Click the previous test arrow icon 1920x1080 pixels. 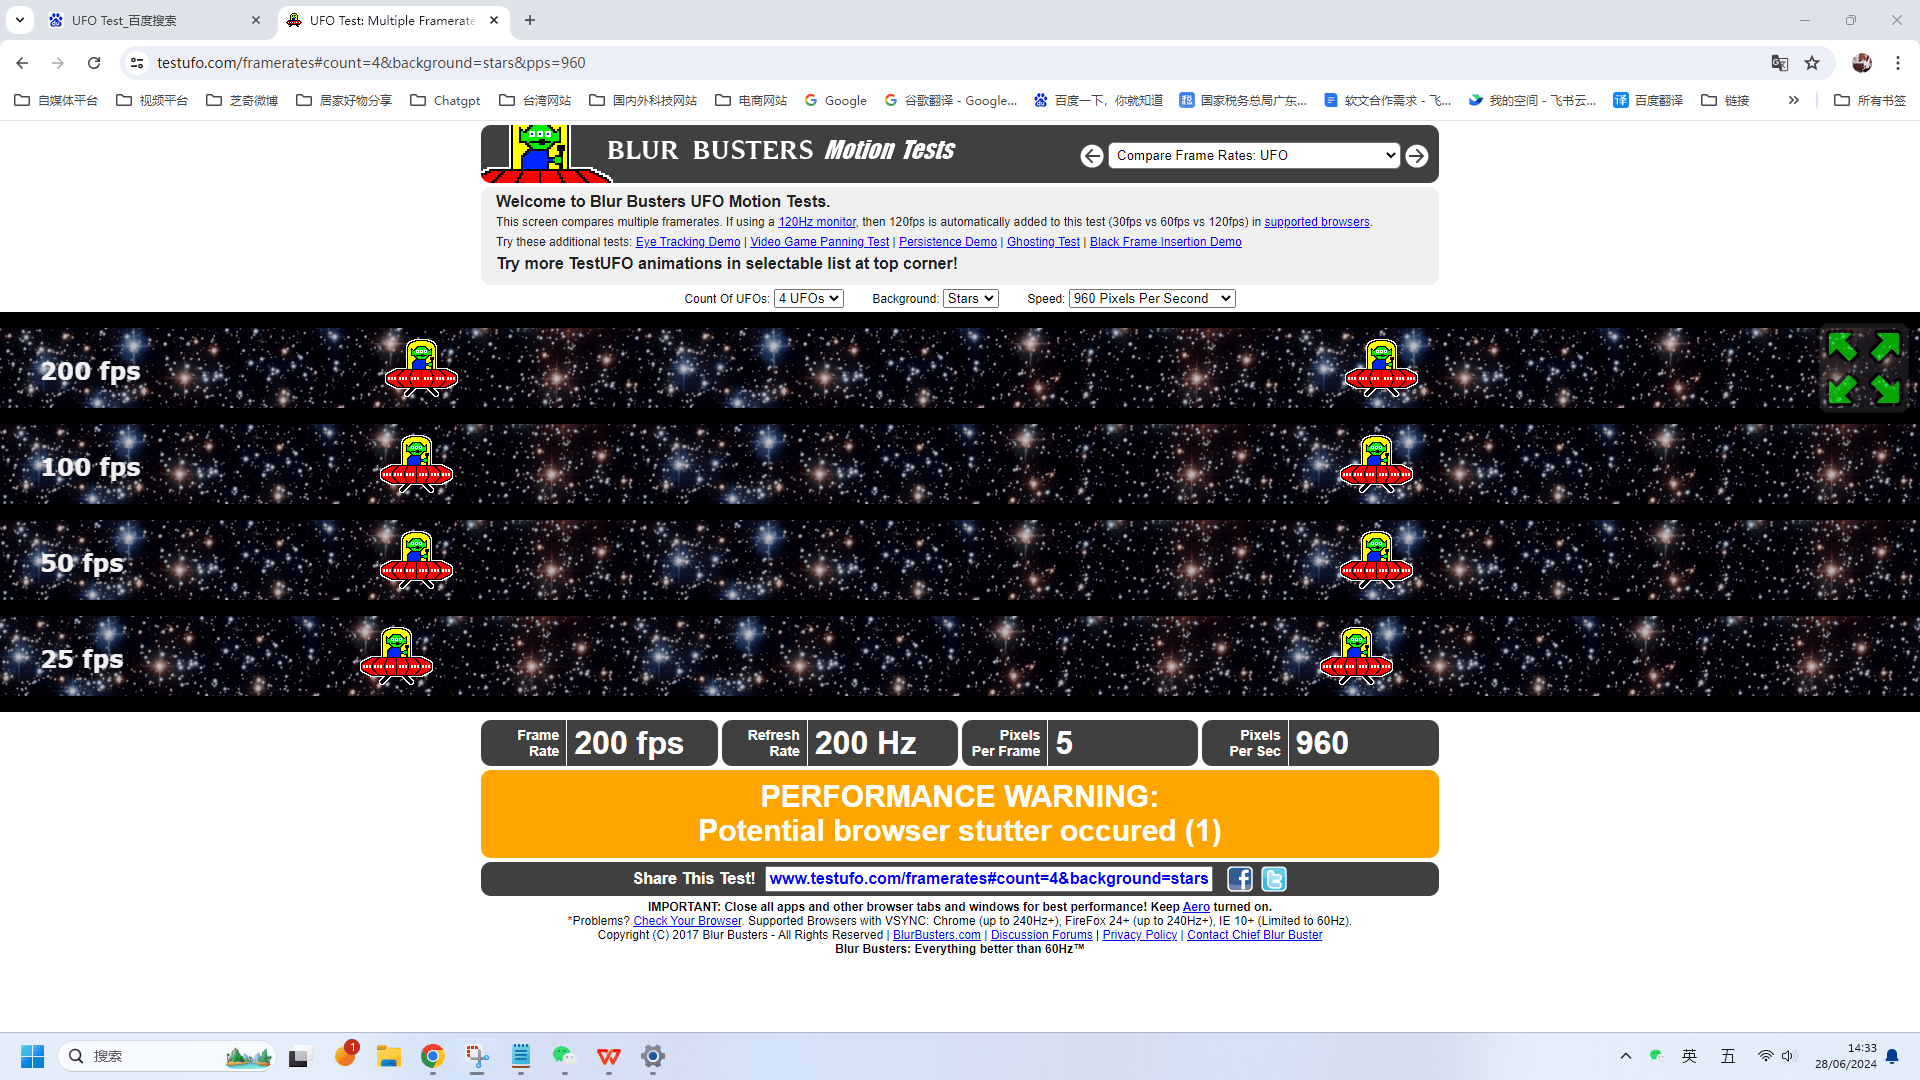pos(1092,156)
